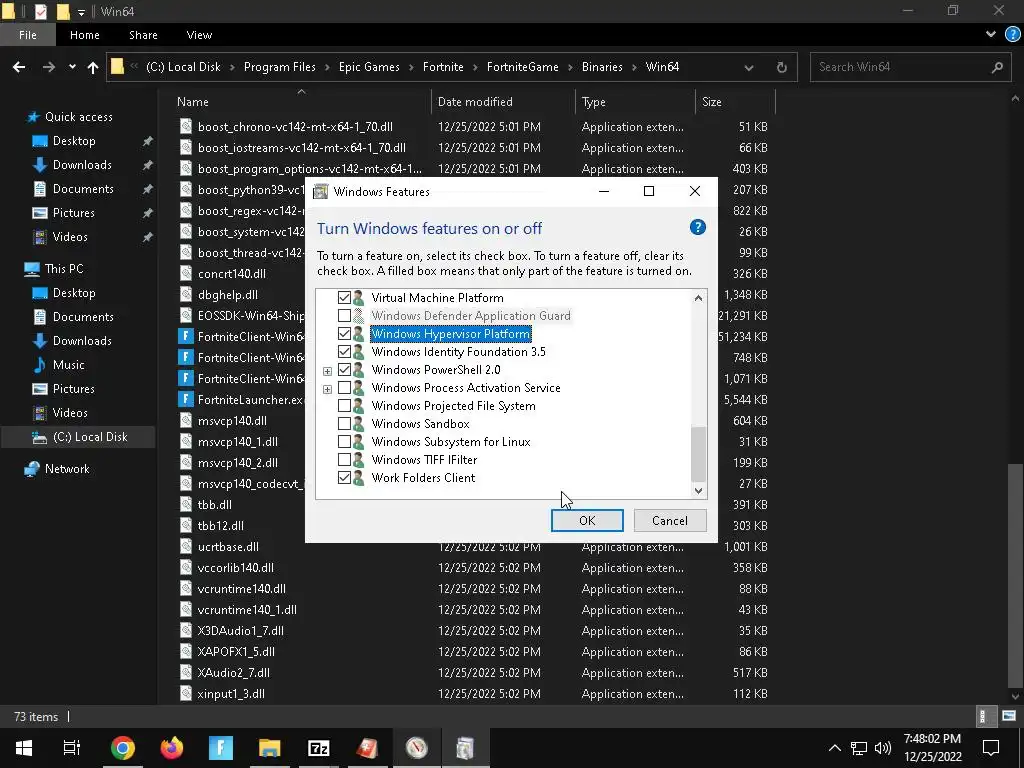The width and height of the screenshot is (1024, 768).
Task: Enable Windows Process Activation Service
Action: [344, 388]
